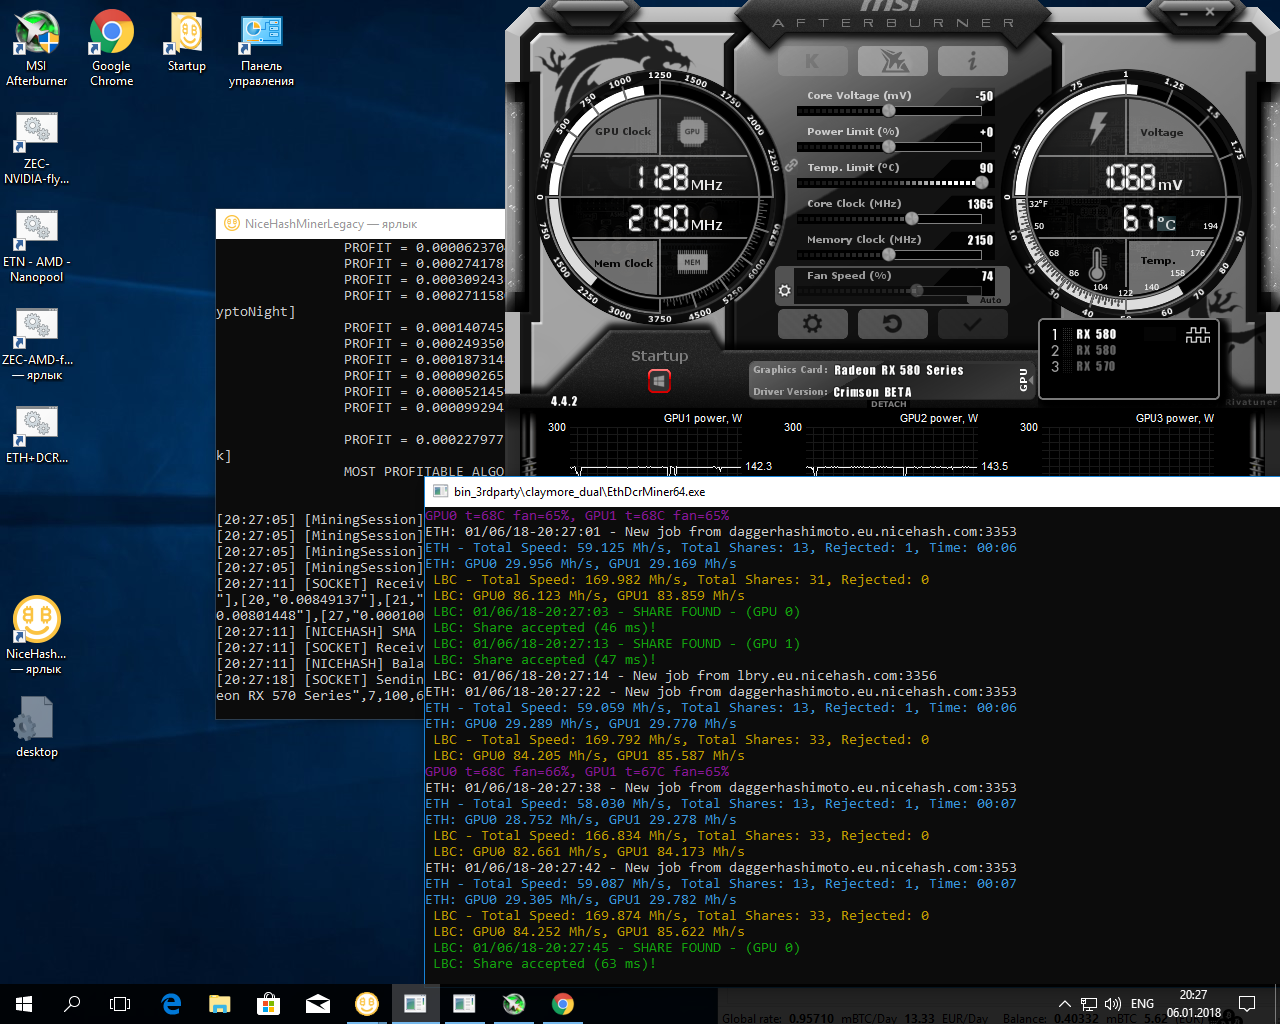This screenshot has width=1280, height=1024.
Task: Adjust Memory Clock slider handle
Action: click(x=888, y=254)
